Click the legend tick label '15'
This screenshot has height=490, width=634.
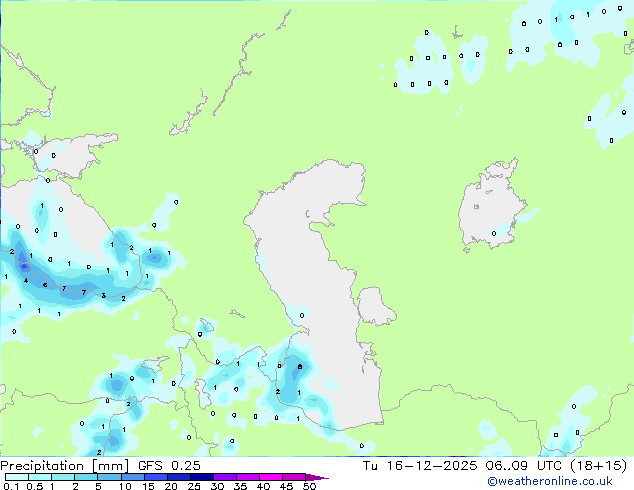pyautogui.click(x=148, y=486)
